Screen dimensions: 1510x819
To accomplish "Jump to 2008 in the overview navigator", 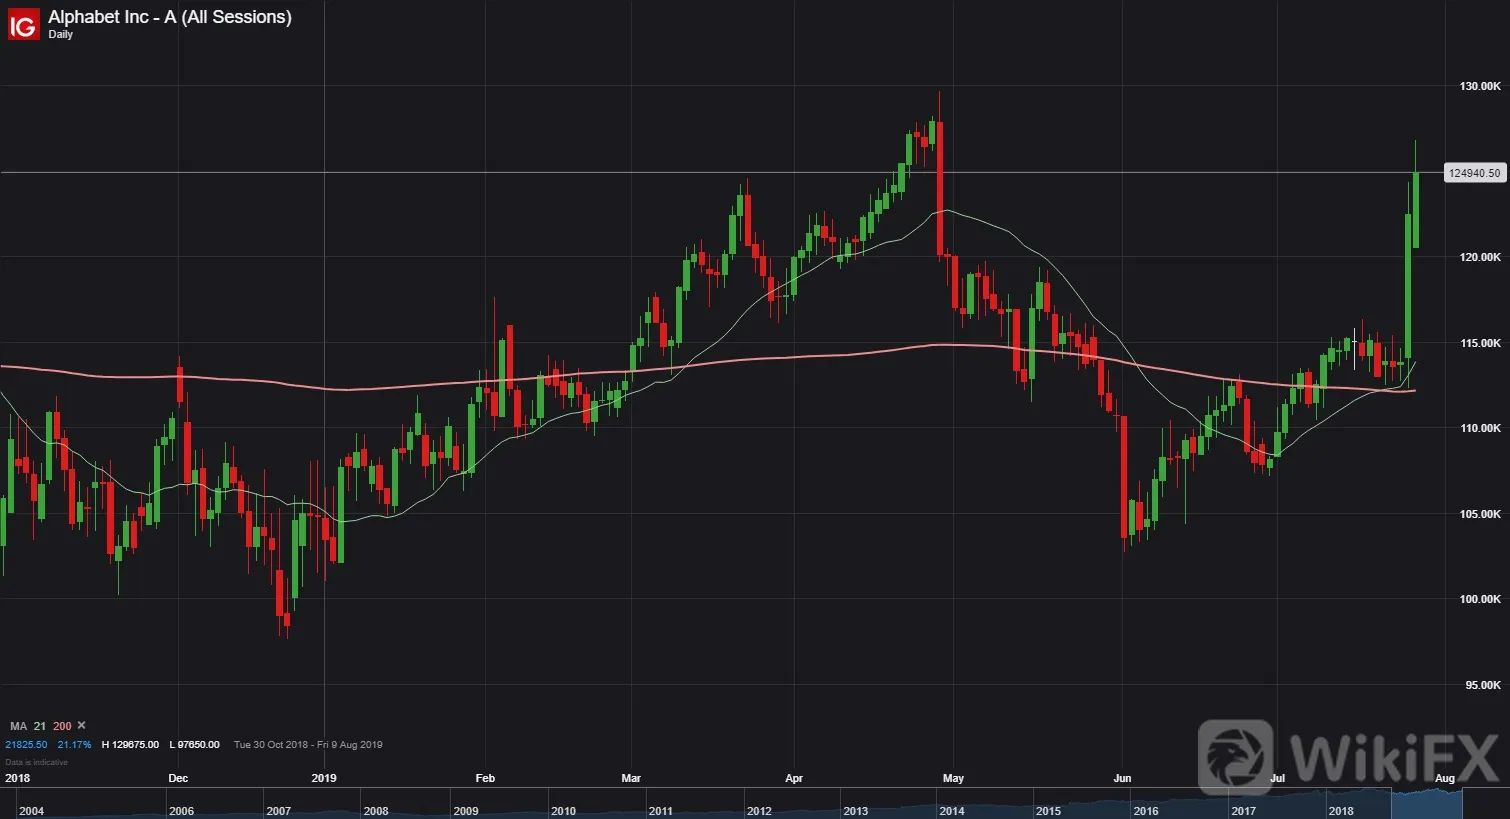I will tap(376, 811).
